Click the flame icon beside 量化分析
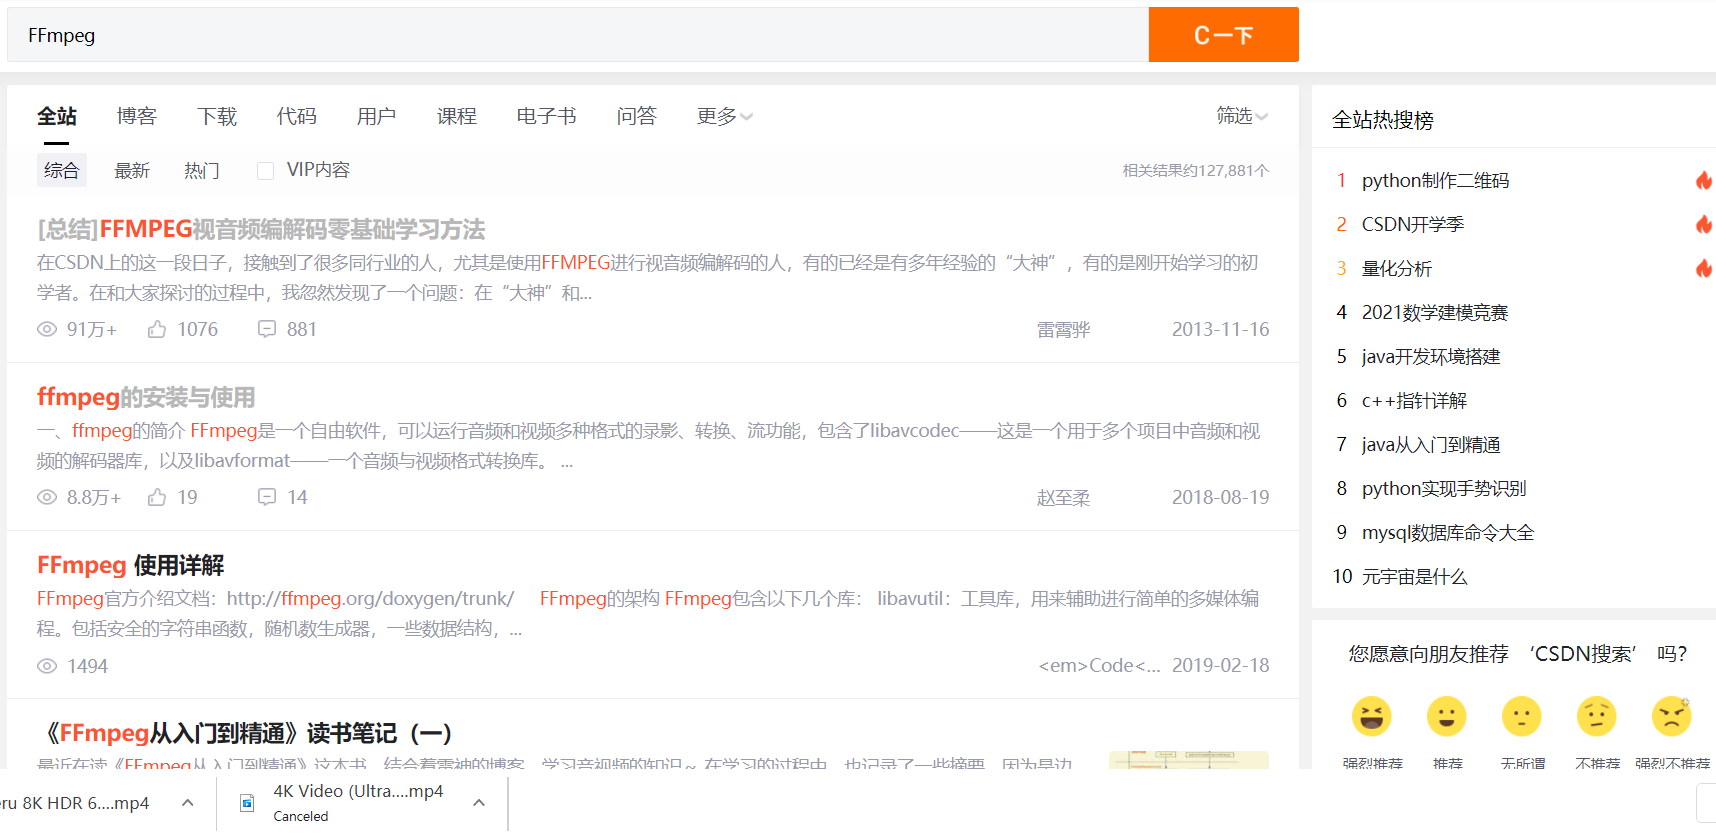This screenshot has width=1716, height=838. pyautogui.click(x=1703, y=268)
